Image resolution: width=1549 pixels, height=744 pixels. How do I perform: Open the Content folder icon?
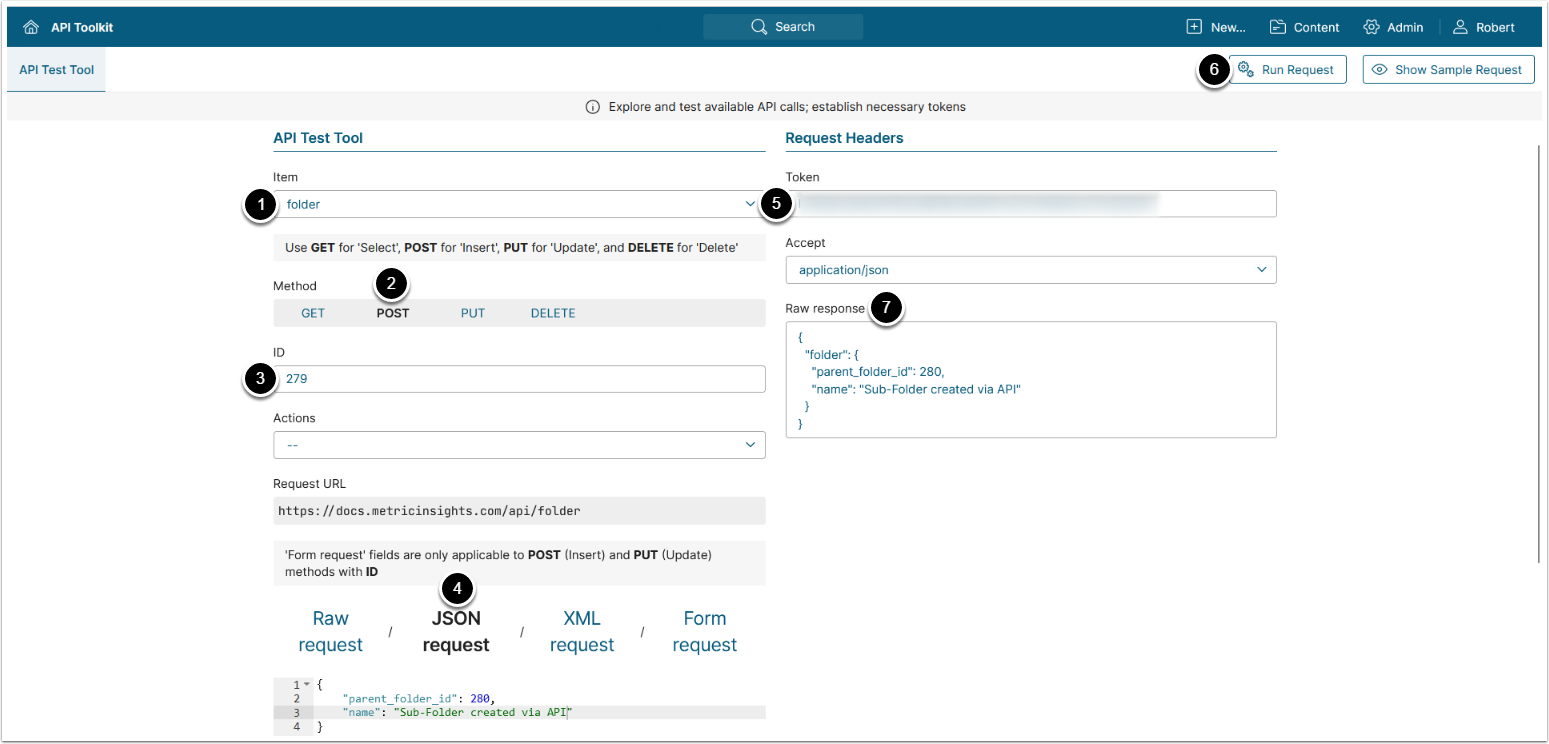[1278, 27]
